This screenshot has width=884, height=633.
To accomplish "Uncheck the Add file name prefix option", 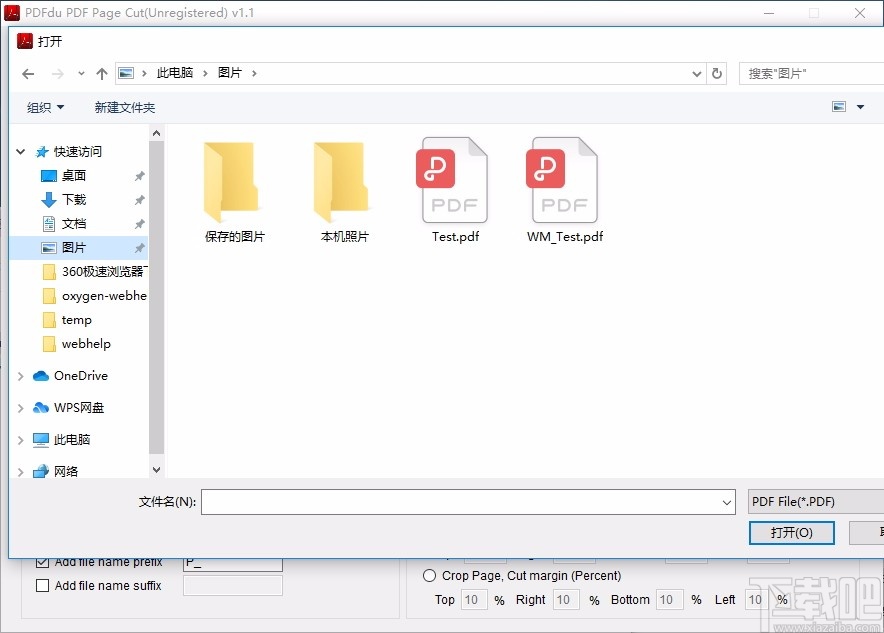I will [x=44, y=562].
